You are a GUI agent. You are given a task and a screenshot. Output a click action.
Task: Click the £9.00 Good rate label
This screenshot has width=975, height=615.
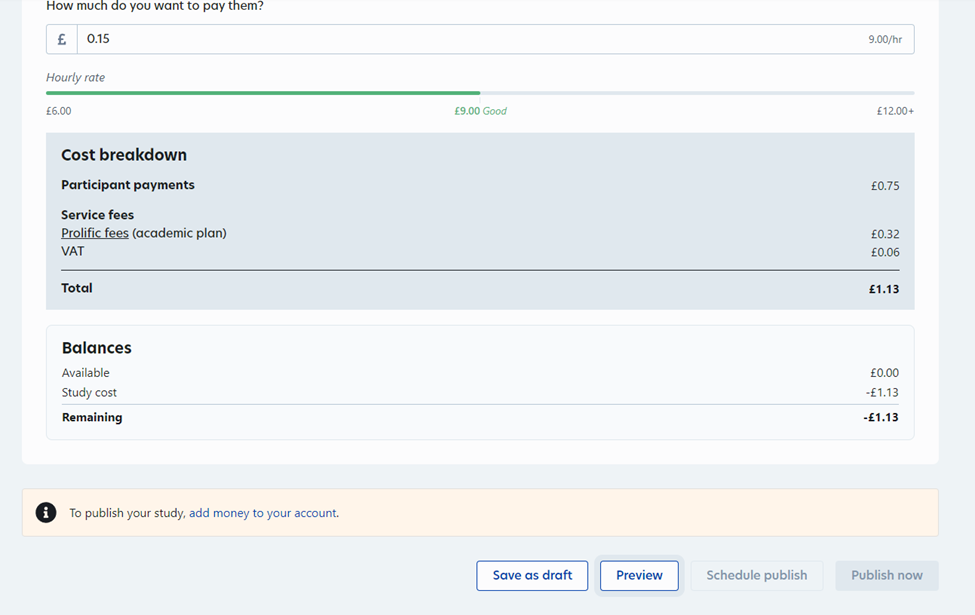click(480, 111)
